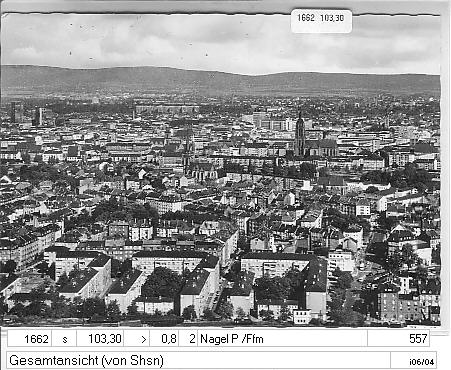
Task: Select the 0,8 value field
Action: pos(164,339)
